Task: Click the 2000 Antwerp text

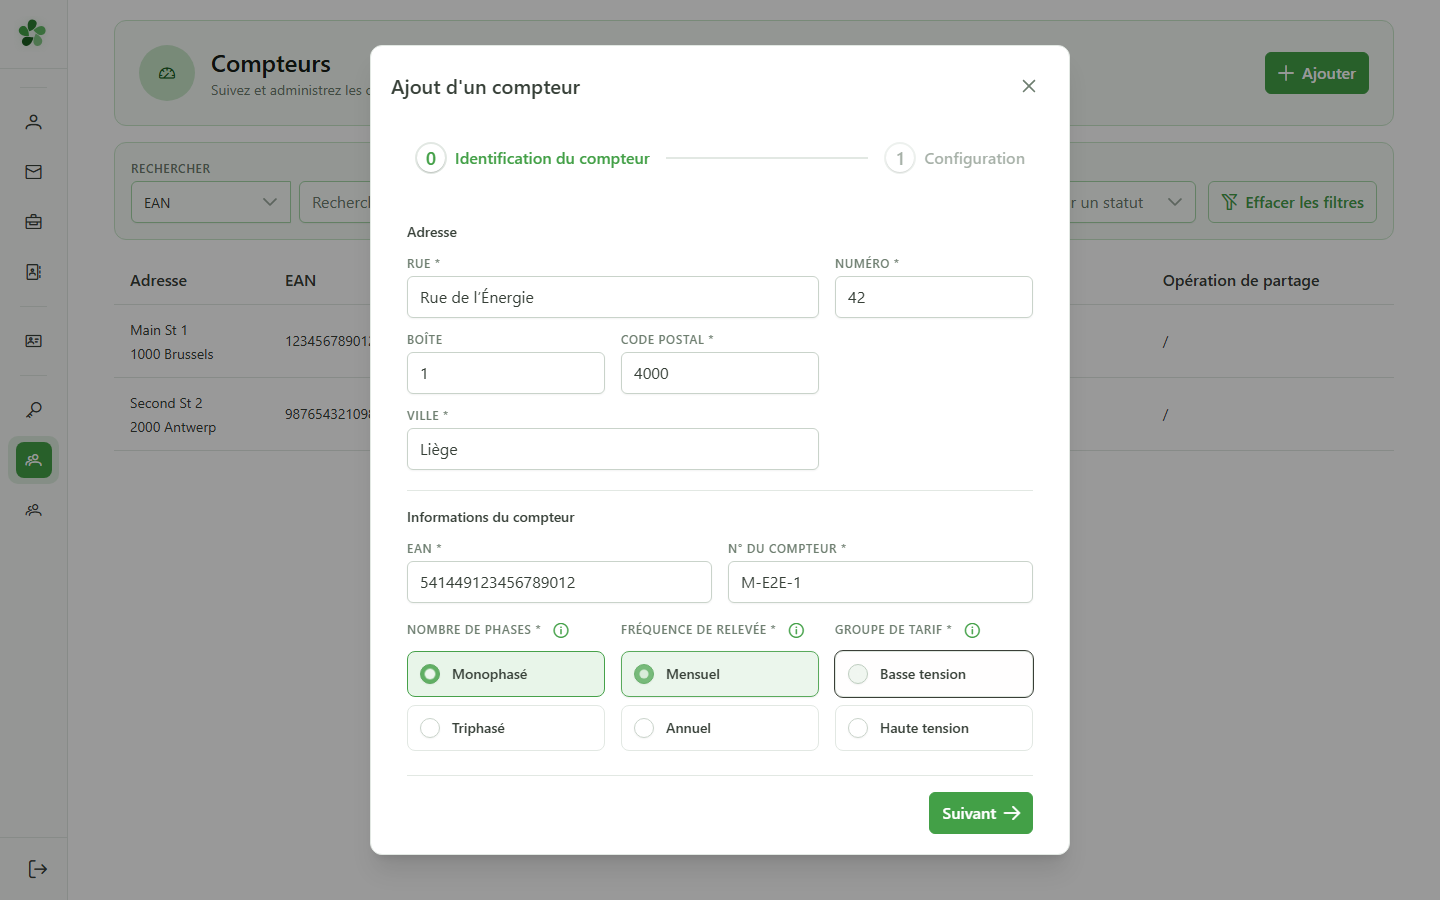Action: pos(173,427)
